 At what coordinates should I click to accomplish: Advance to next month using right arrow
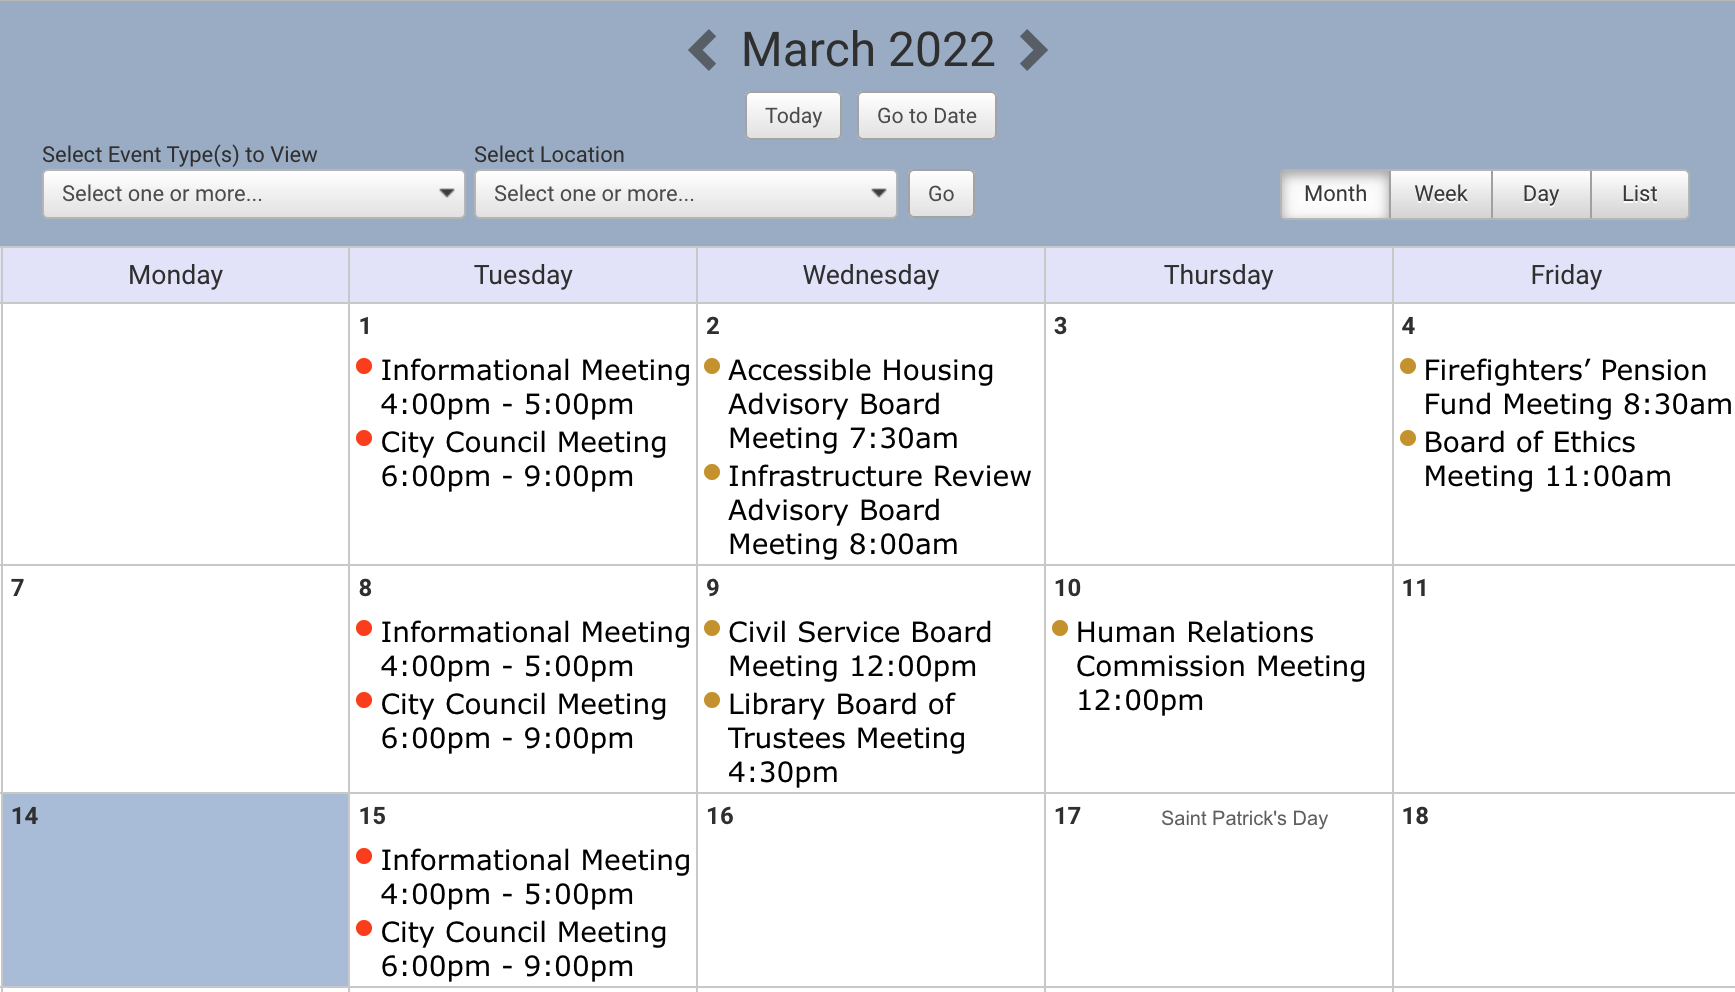[1033, 50]
